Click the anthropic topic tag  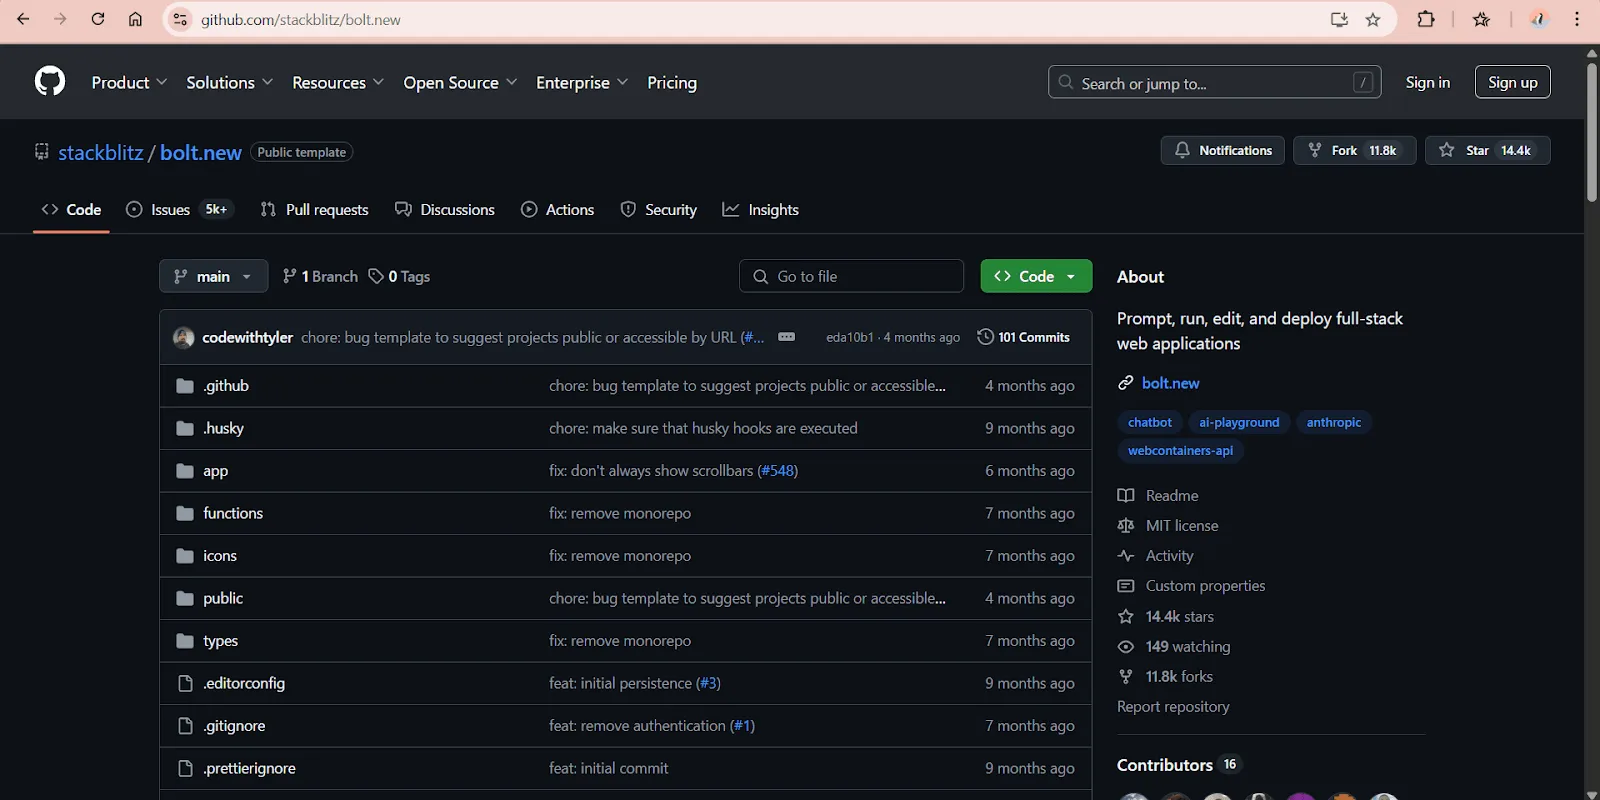click(1334, 422)
